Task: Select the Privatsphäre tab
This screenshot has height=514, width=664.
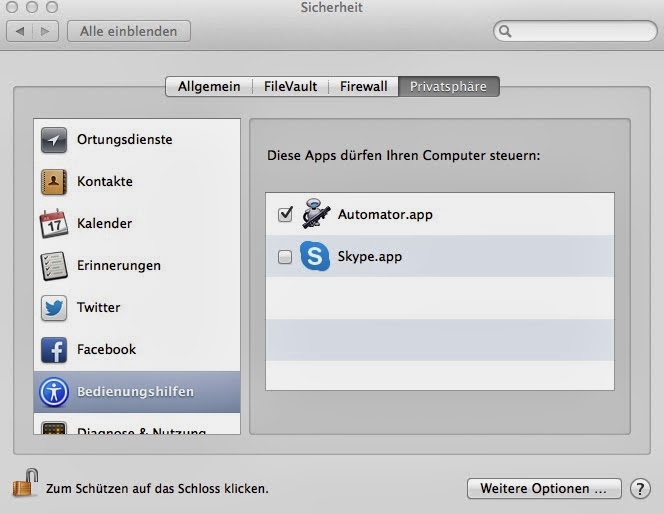Action: click(448, 86)
